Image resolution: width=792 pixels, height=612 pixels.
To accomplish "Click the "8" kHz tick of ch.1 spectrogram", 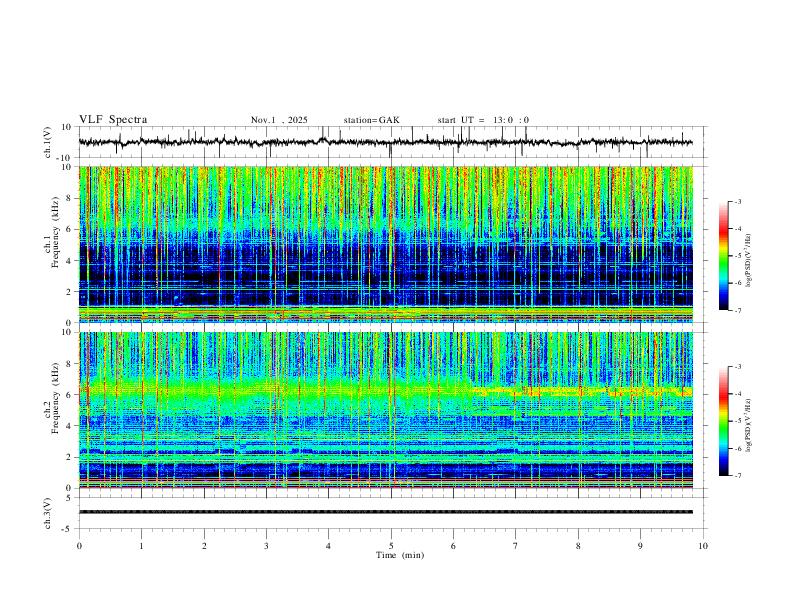I will tap(70, 198).
